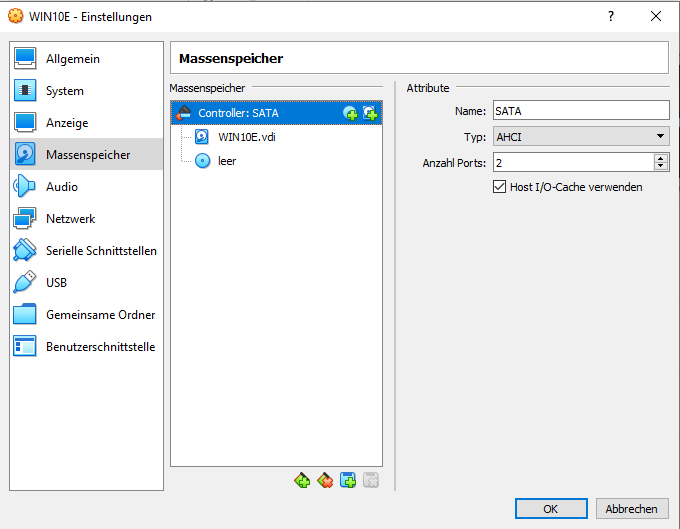Image resolution: width=680 pixels, height=529 pixels.
Task: Toggle Host I/O-Cache verwenden checkbox
Action: [500, 187]
